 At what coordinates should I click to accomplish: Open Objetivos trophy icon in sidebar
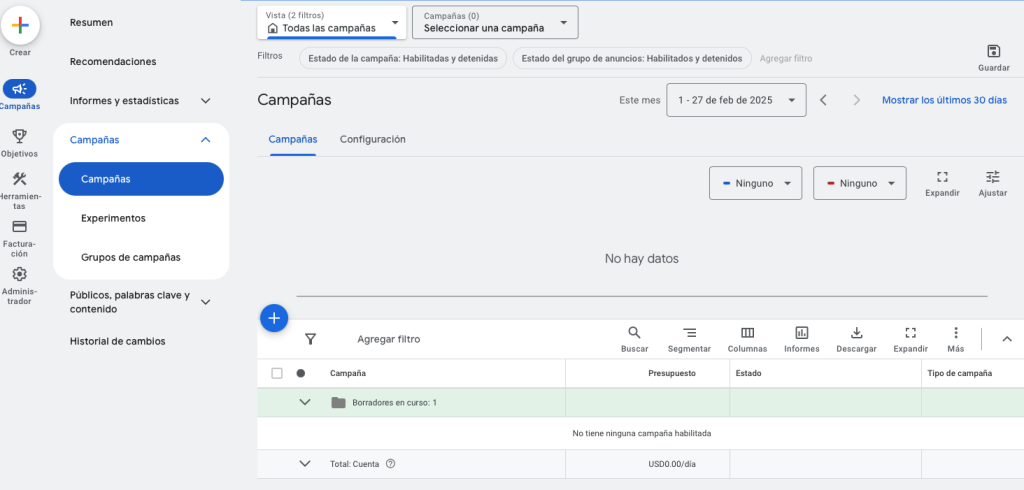20,136
